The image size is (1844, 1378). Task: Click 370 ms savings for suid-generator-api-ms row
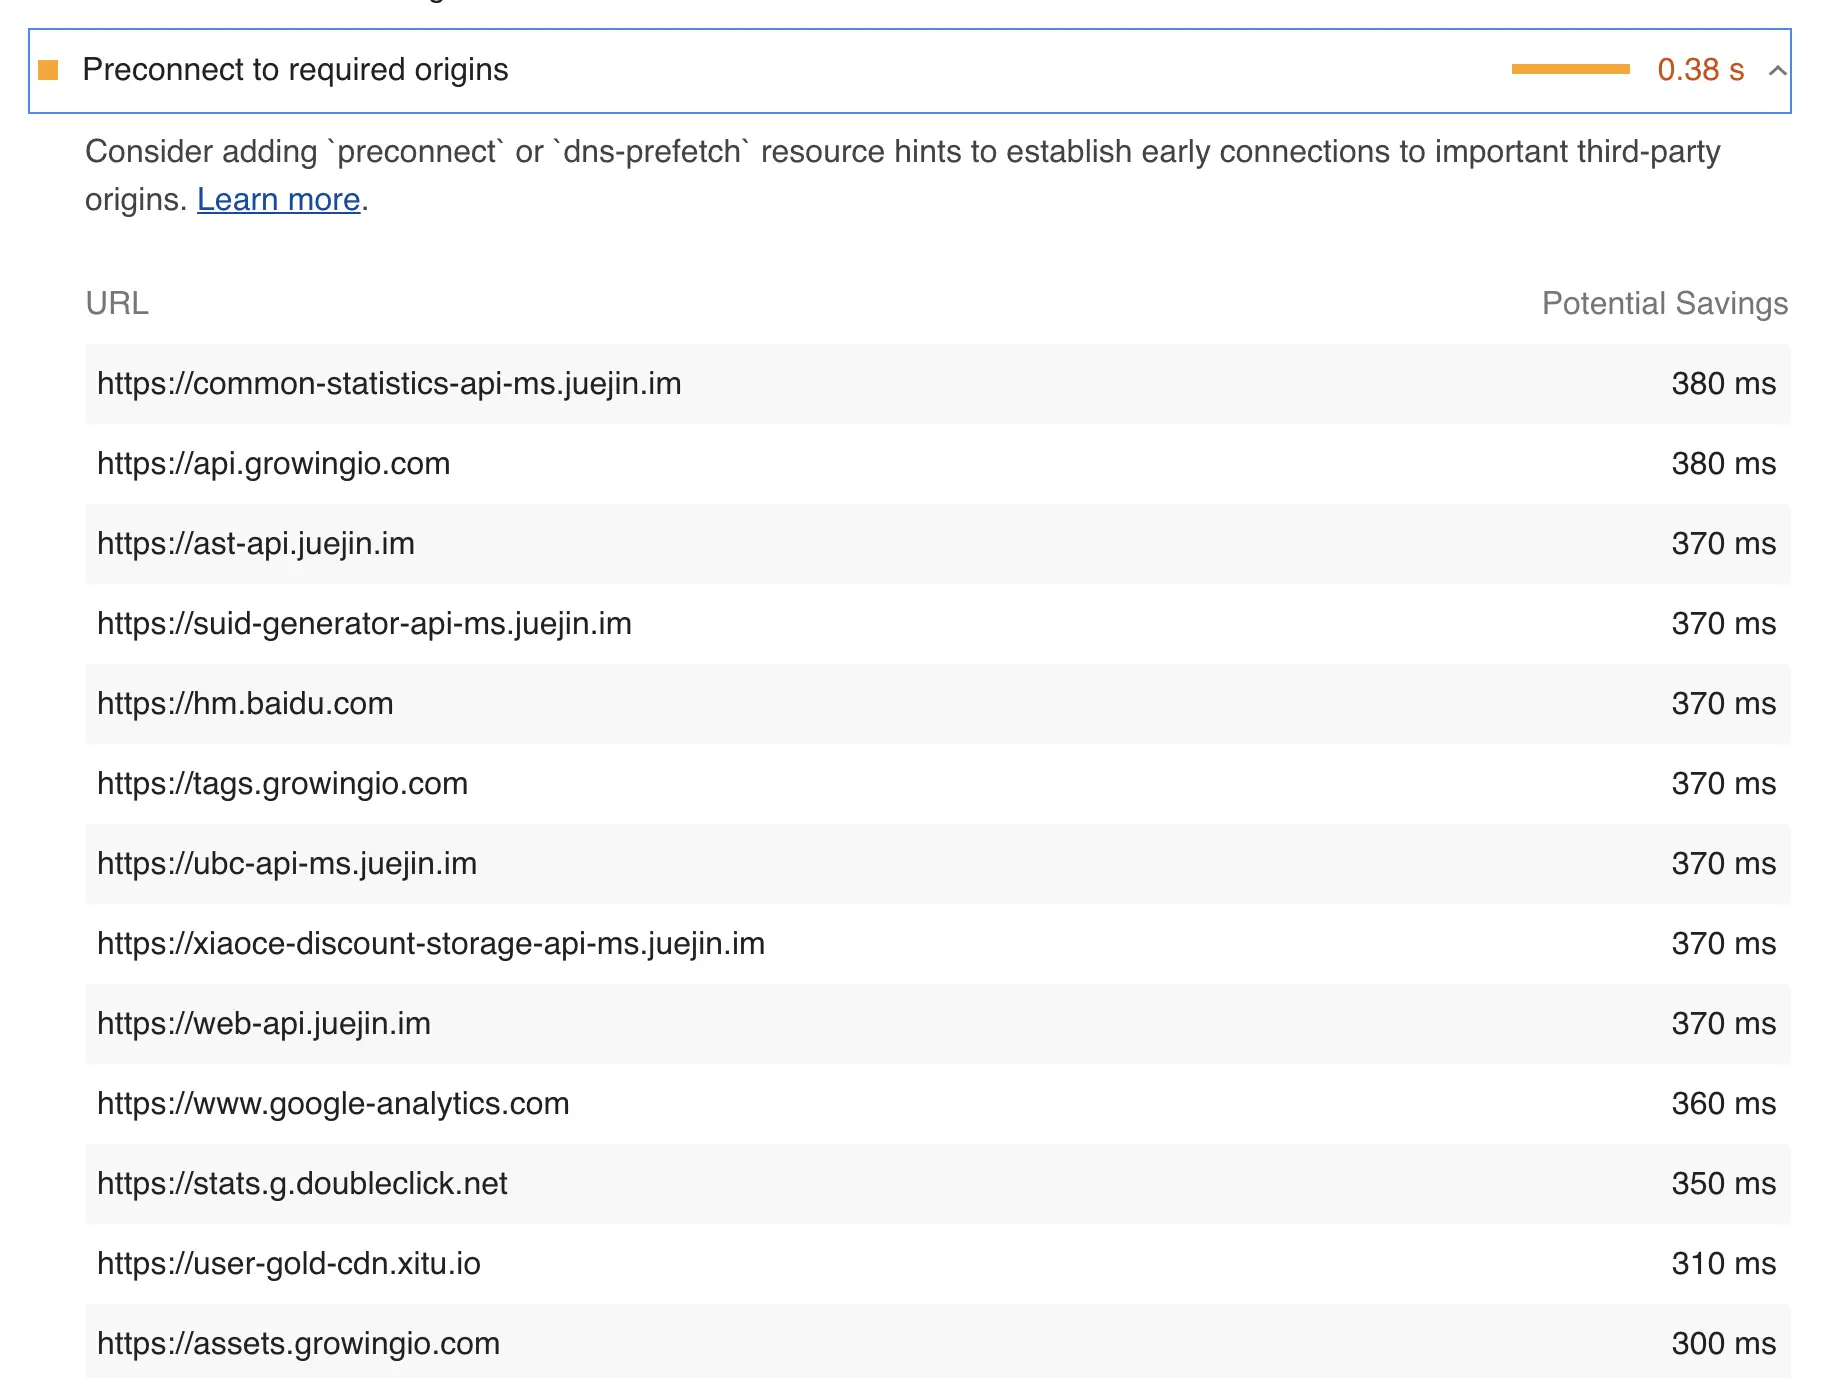pyautogui.click(x=1723, y=624)
